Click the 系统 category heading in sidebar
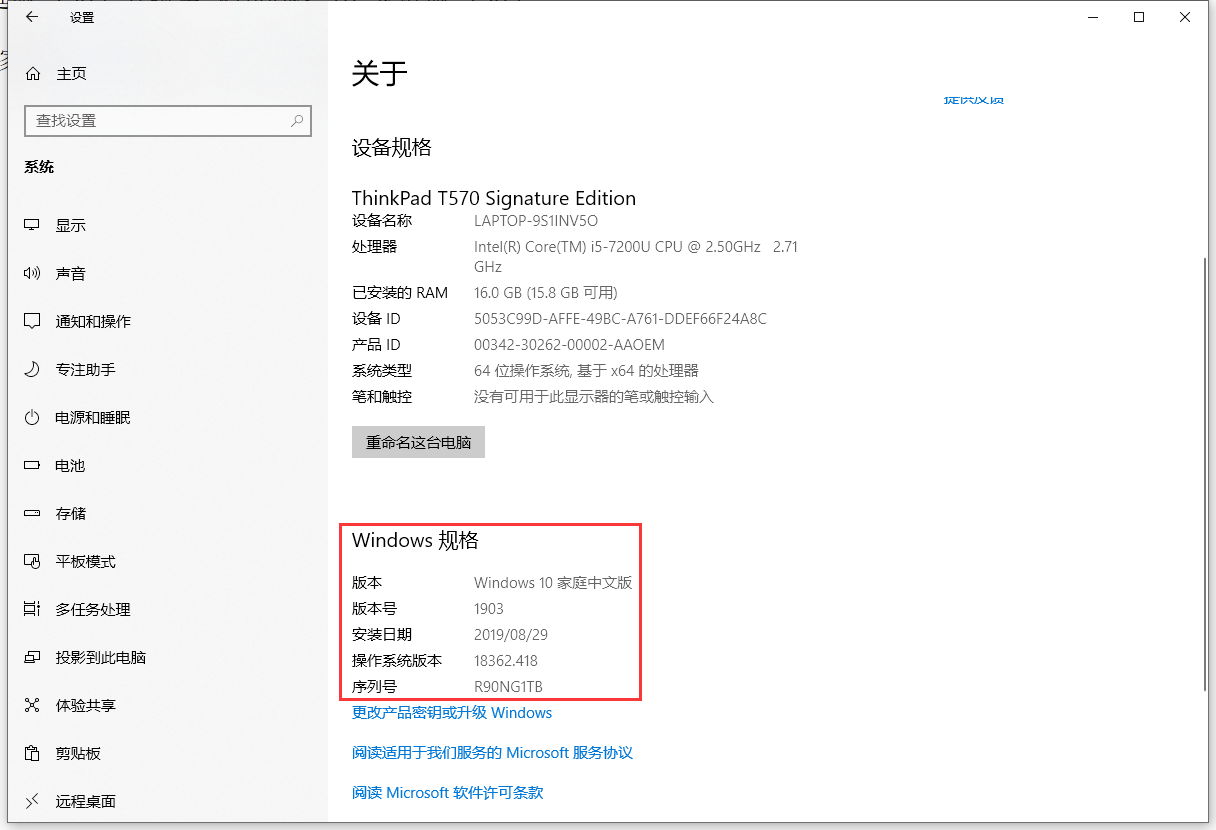The height and width of the screenshot is (830, 1216). 39,167
